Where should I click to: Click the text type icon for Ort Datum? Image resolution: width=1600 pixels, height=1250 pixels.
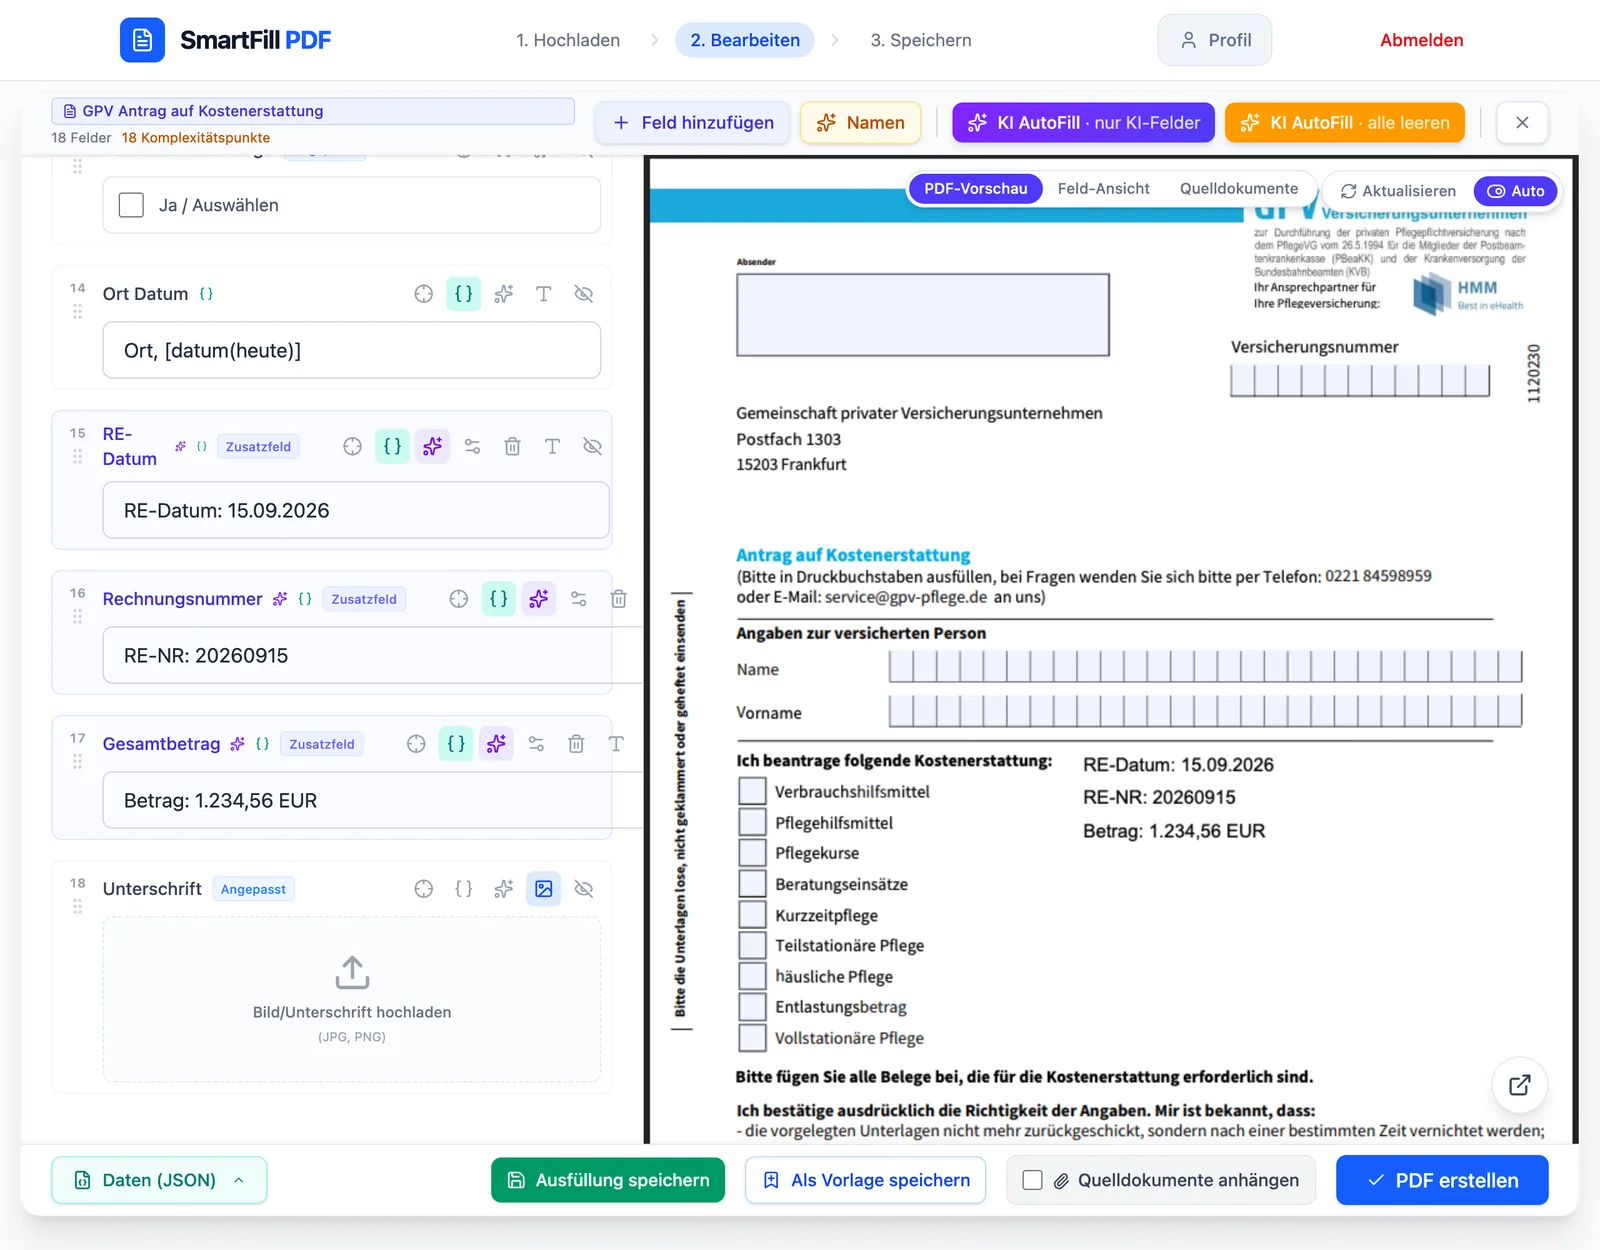(x=544, y=294)
